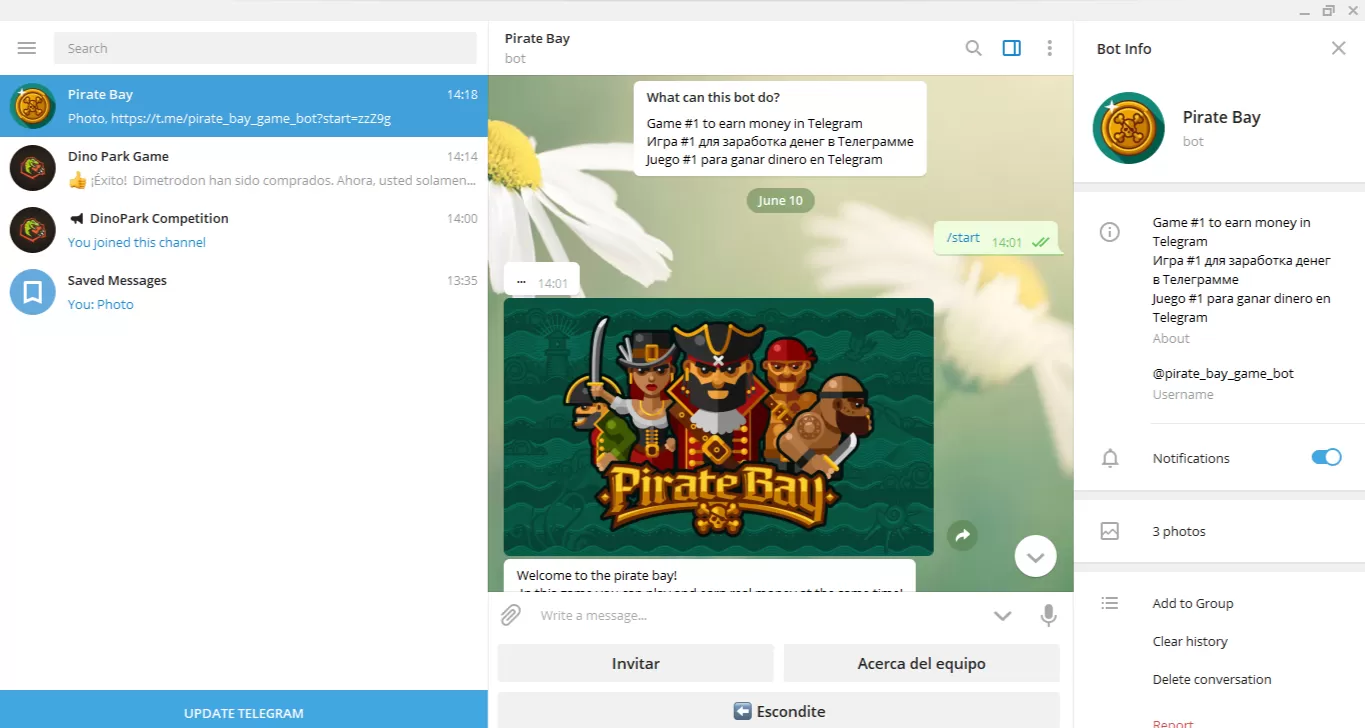Viewport: 1365px width, 728px height.
Task: Click the Add to Group list icon
Action: [x=1109, y=603]
